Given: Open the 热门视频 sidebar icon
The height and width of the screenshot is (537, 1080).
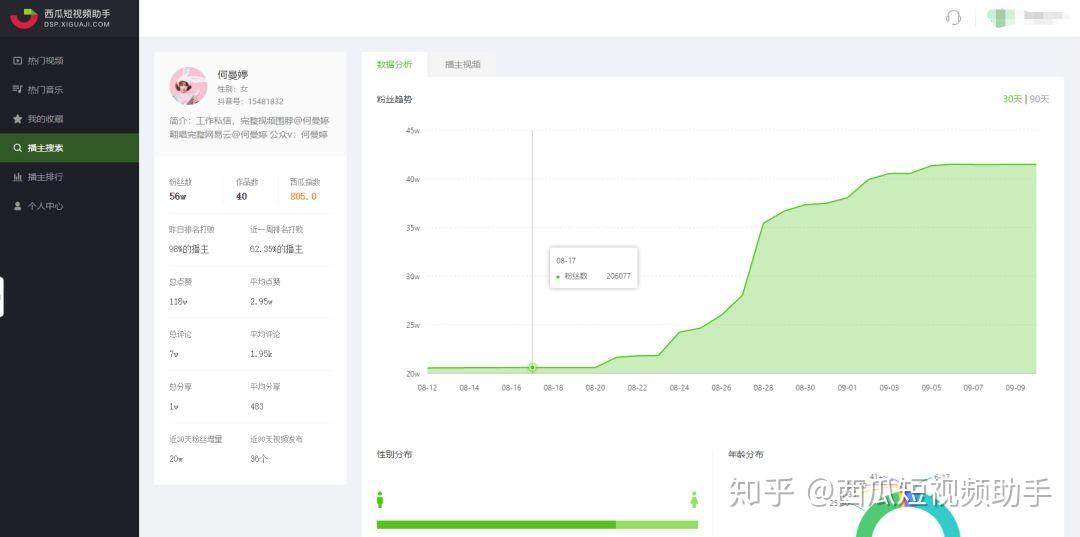Looking at the screenshot, I should tap(18, 61).
